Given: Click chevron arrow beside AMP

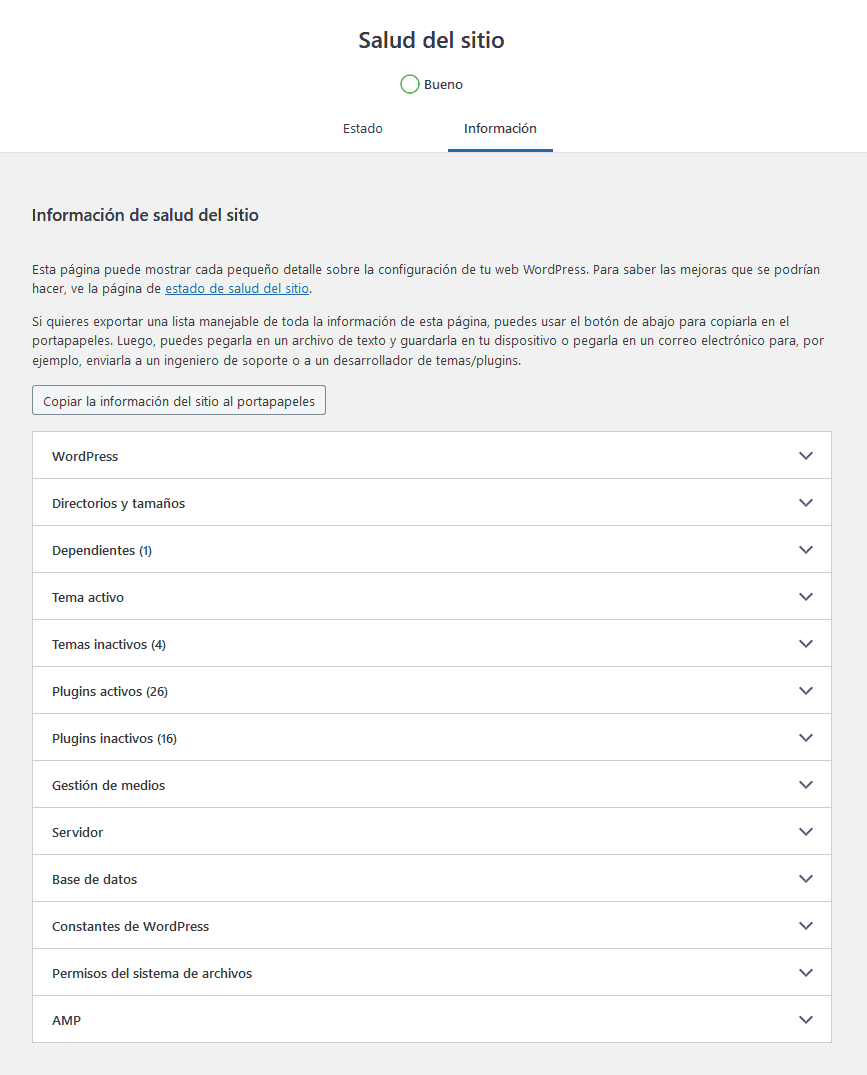Looking at the screenshot, I should (x=806, y=1020).
